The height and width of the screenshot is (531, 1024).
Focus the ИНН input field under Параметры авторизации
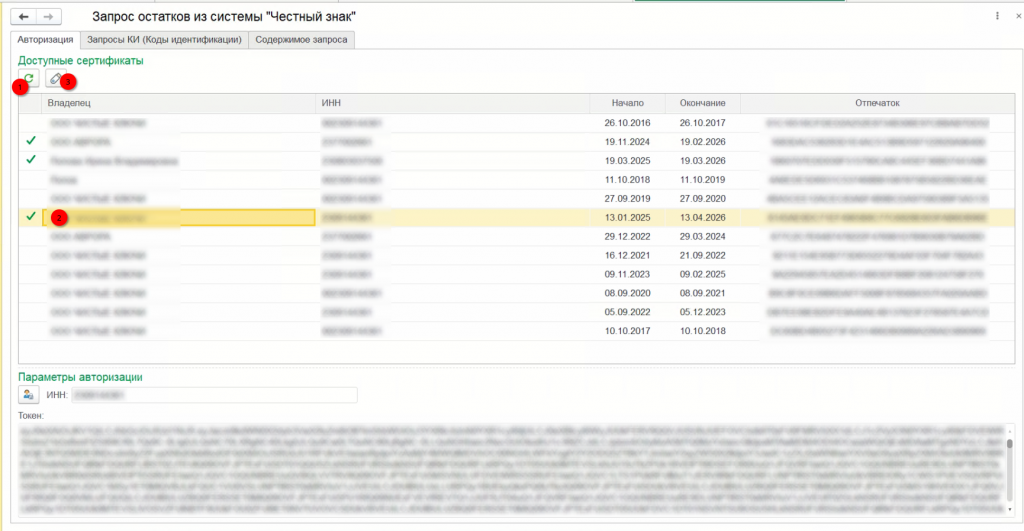point(214,395)
